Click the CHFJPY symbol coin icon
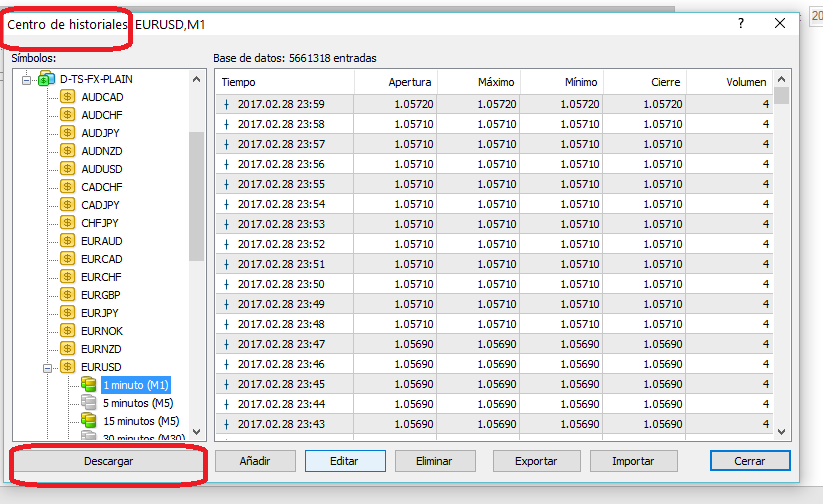 click(68, 223)
